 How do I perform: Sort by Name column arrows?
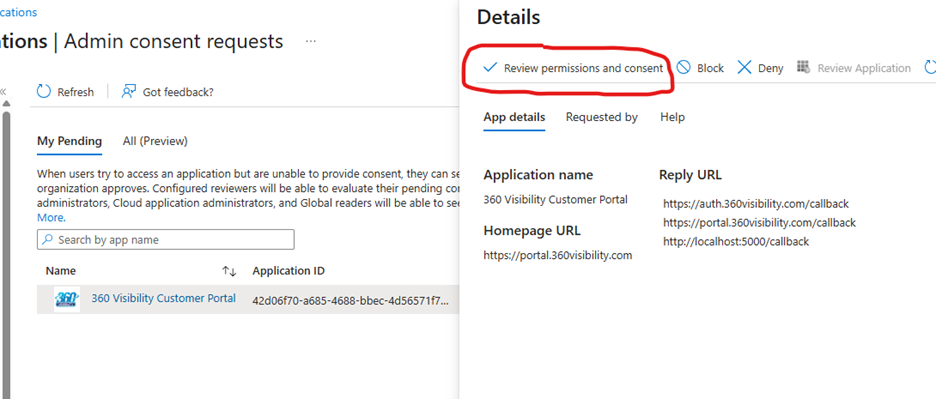pyautogui.click(x=229, y=271)
